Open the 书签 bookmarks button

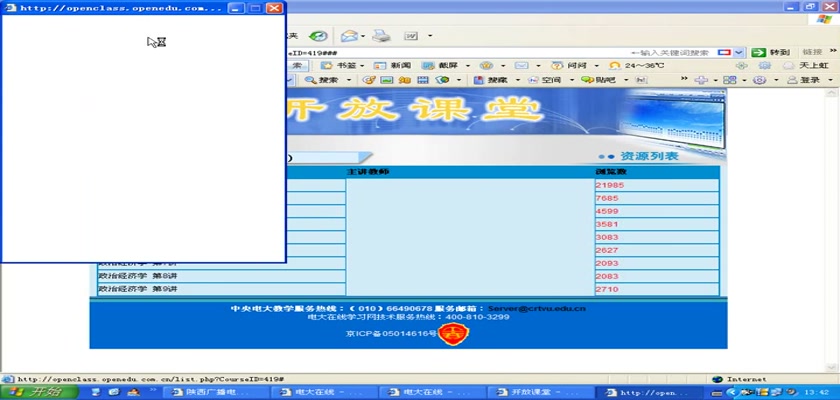pyautogui.click(x=339, y=65)
